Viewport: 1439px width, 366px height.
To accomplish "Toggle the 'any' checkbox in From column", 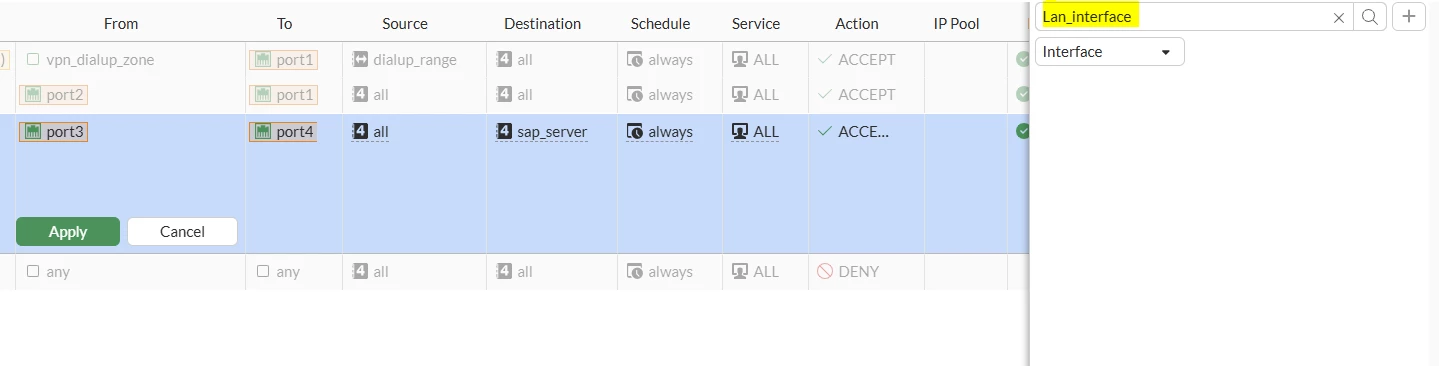I will pyautogui.click(x=33, y=271).
